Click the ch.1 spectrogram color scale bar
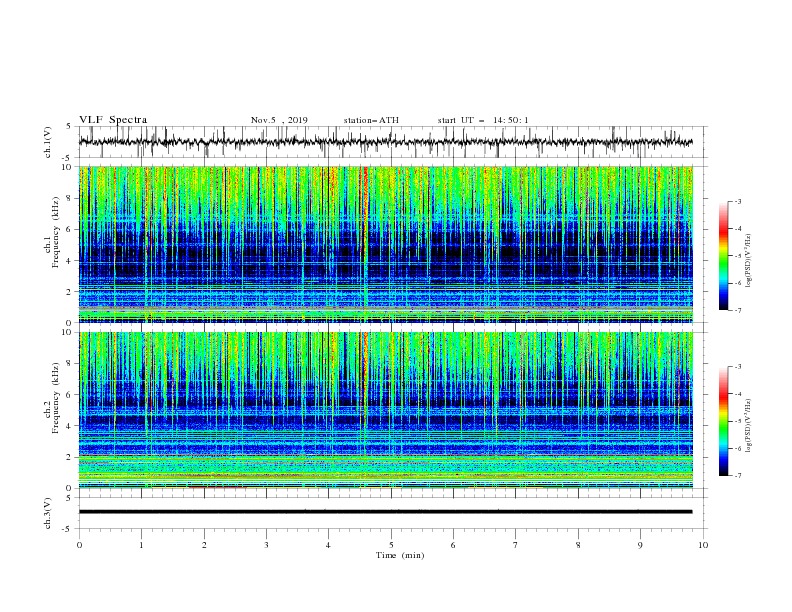792x612 pixels. 724,256
